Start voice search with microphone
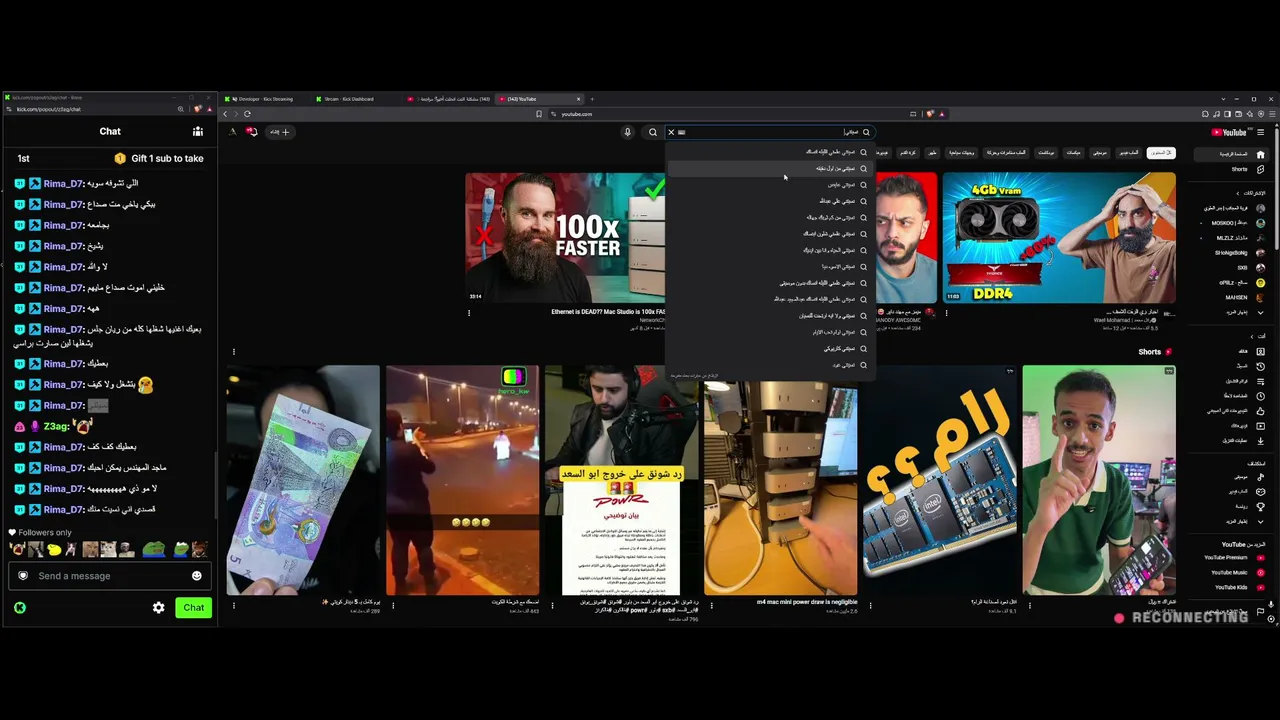Viewport: 1280px width, 720px height. click(628, 132)
